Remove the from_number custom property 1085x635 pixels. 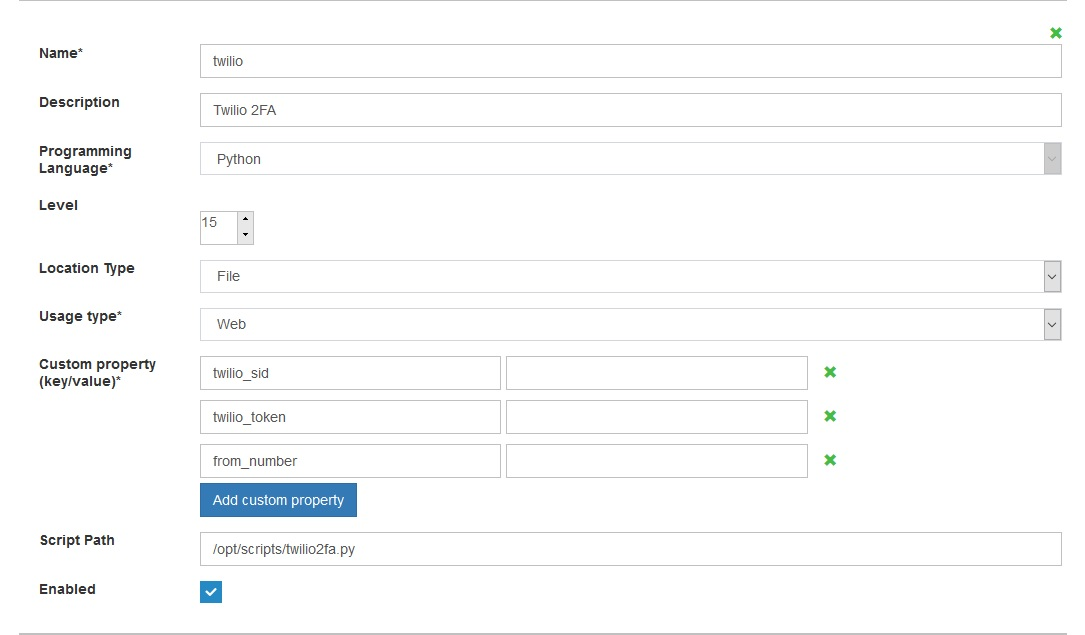pyautogui.click(x=829, y=460)
